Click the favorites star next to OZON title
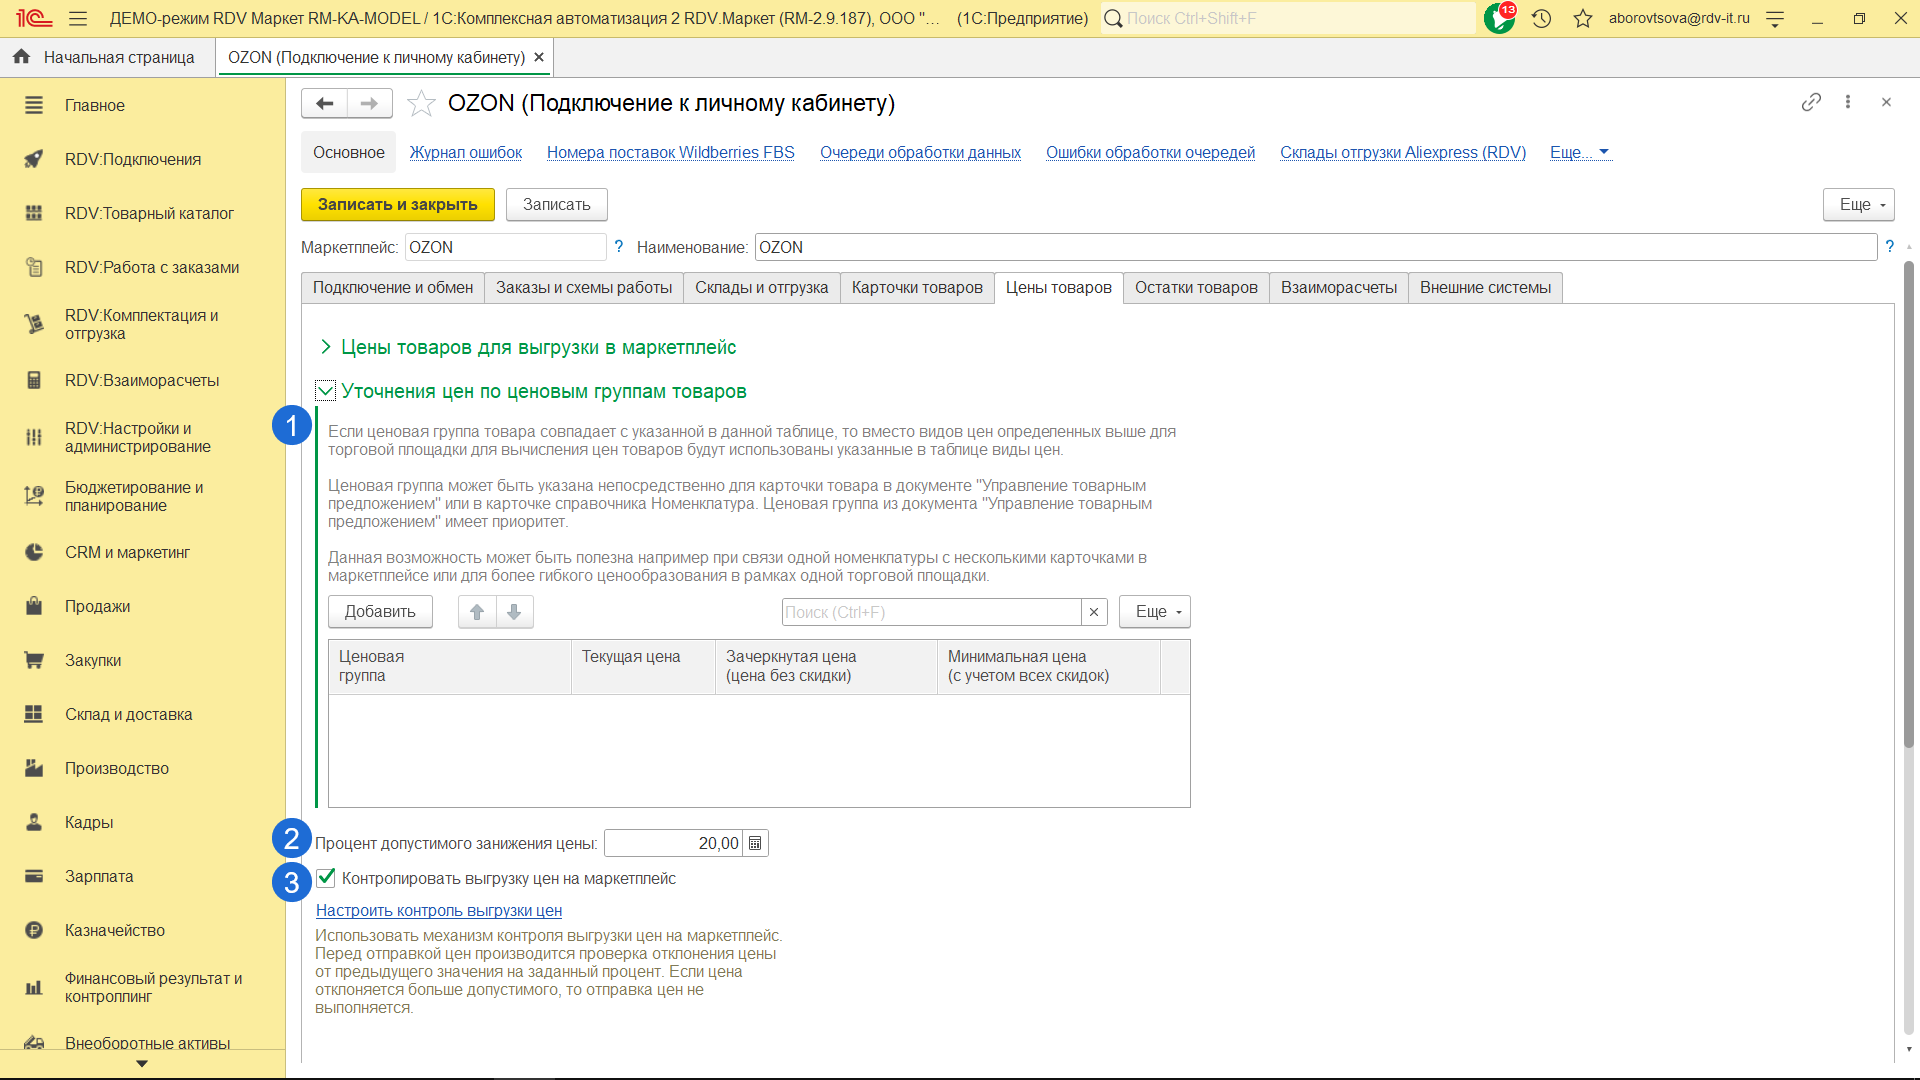This screenshot has height=1080, width=1920. click(x=421, y=103)
